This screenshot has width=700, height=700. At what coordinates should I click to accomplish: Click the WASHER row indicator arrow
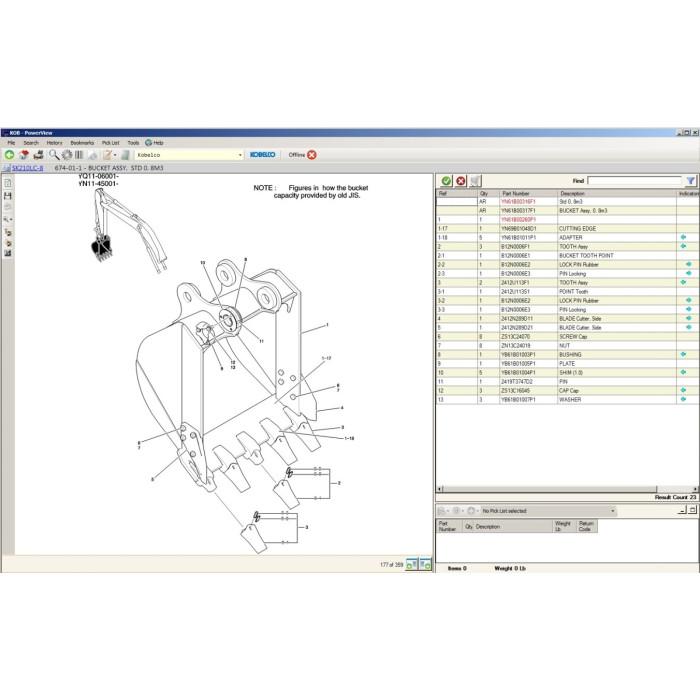(x=683, y=399)
